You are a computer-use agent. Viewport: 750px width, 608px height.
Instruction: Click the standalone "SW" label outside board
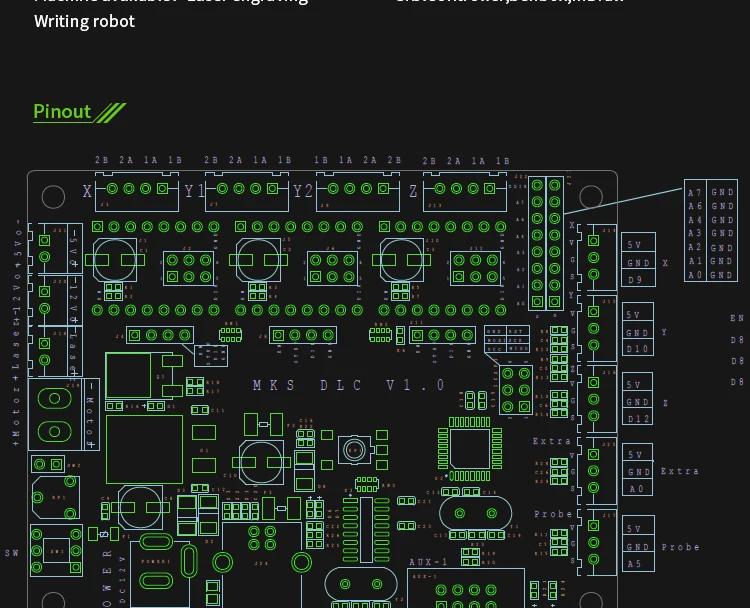12,553
